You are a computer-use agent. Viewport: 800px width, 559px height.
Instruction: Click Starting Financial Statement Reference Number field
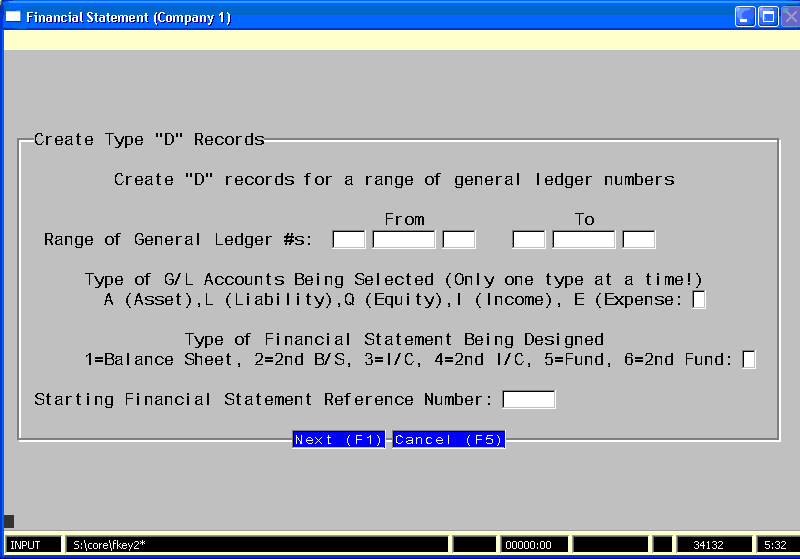point(528,400)
